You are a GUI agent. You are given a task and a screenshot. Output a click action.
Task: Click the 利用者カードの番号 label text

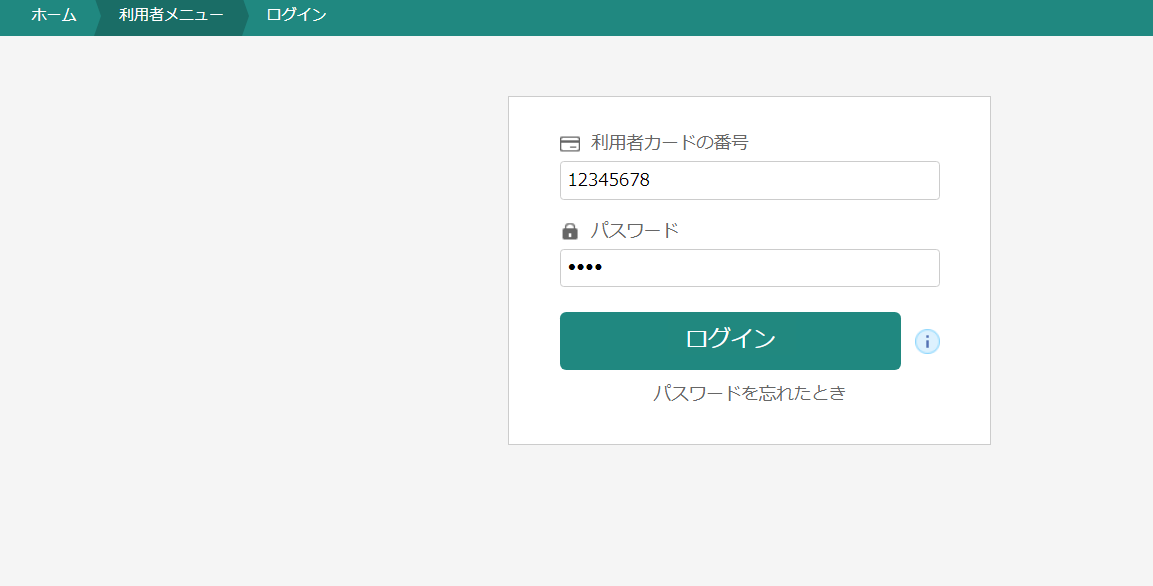click(x=669, y=143)
